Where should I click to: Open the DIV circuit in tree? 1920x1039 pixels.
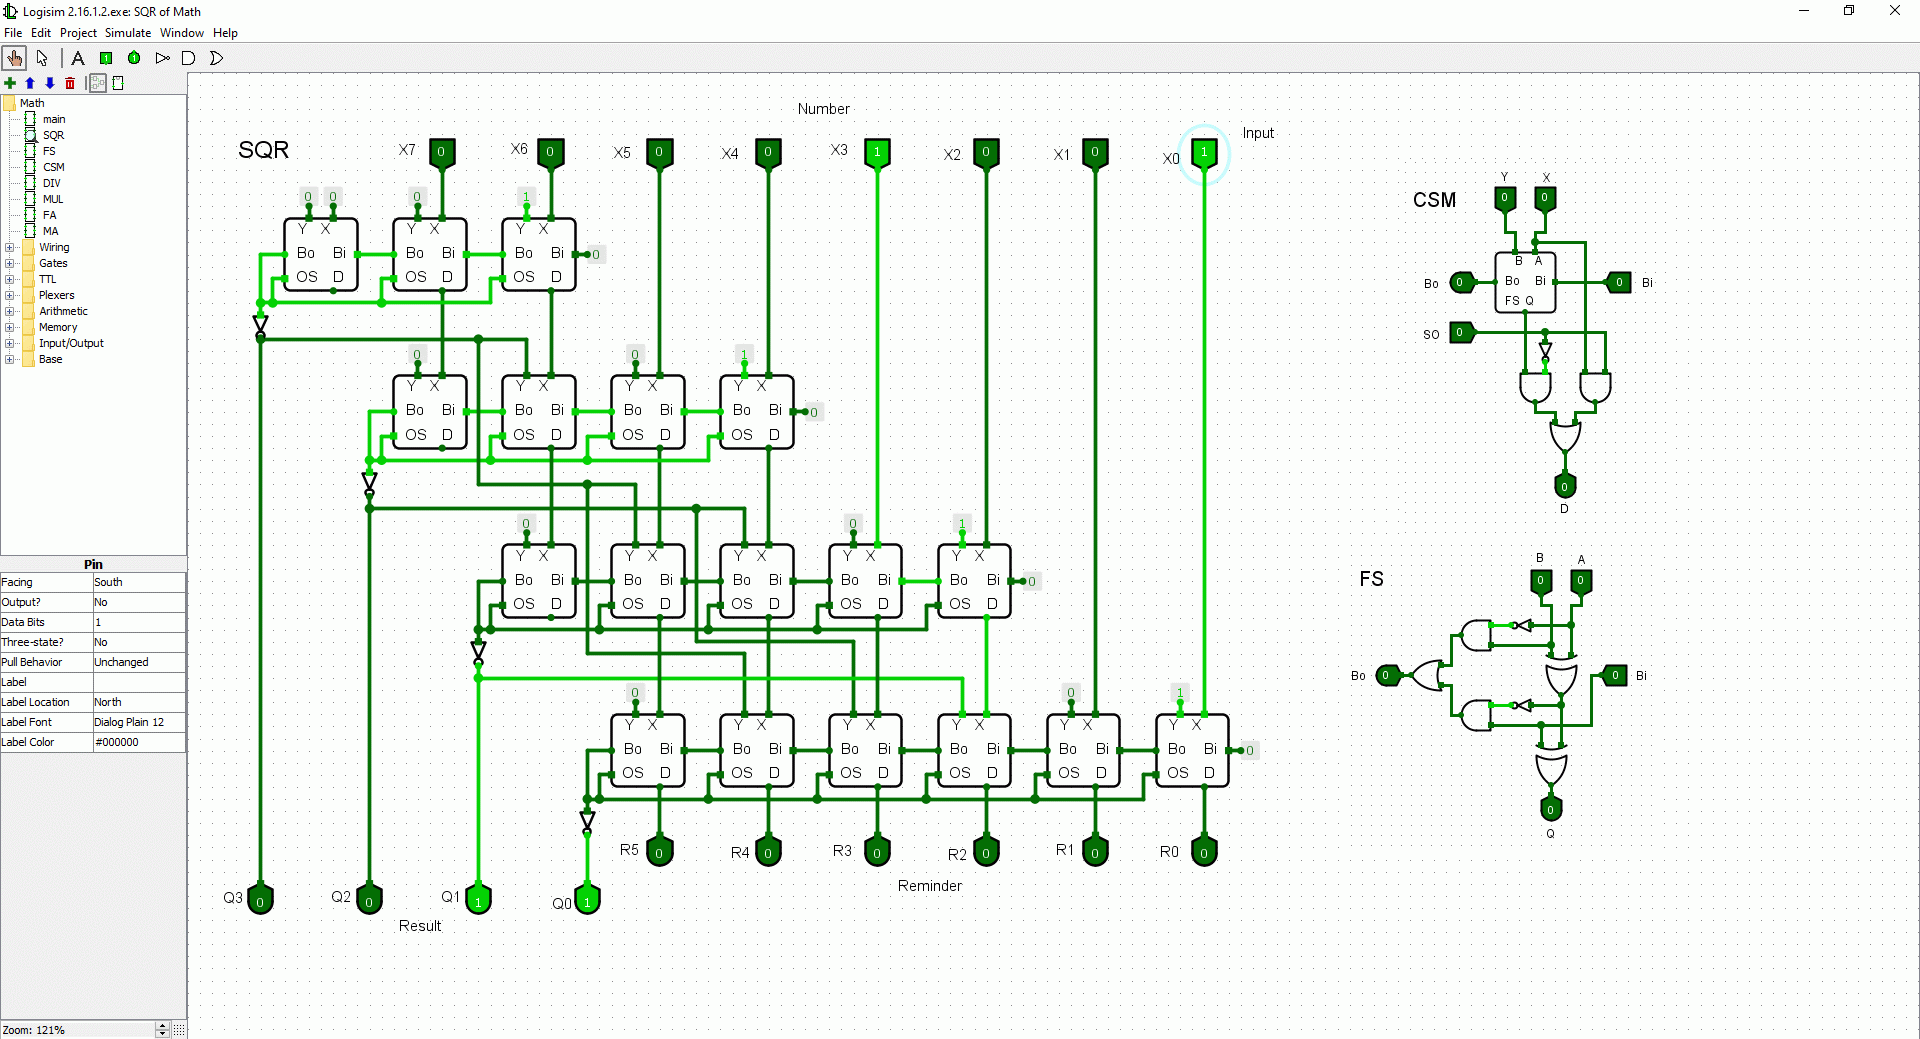51,183
